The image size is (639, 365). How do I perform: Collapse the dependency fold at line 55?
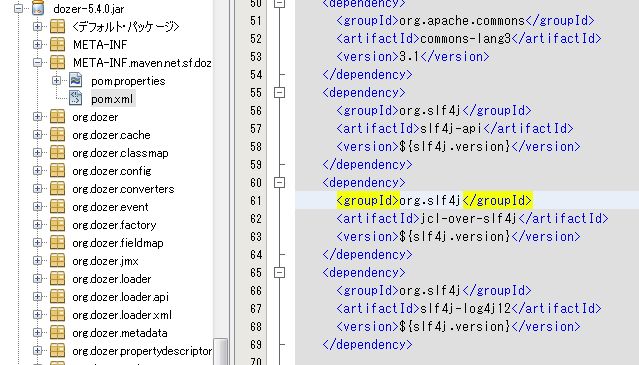point(279,92)
